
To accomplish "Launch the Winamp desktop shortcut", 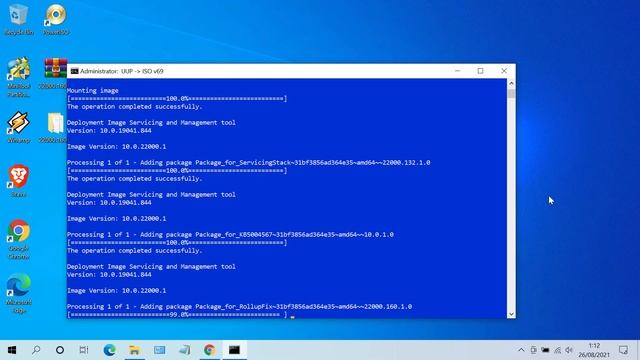I will 18,127.
